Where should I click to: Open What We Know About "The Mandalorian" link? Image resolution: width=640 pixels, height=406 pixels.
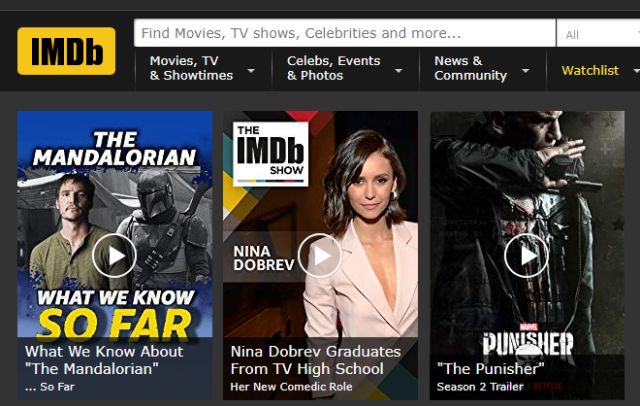104,360
